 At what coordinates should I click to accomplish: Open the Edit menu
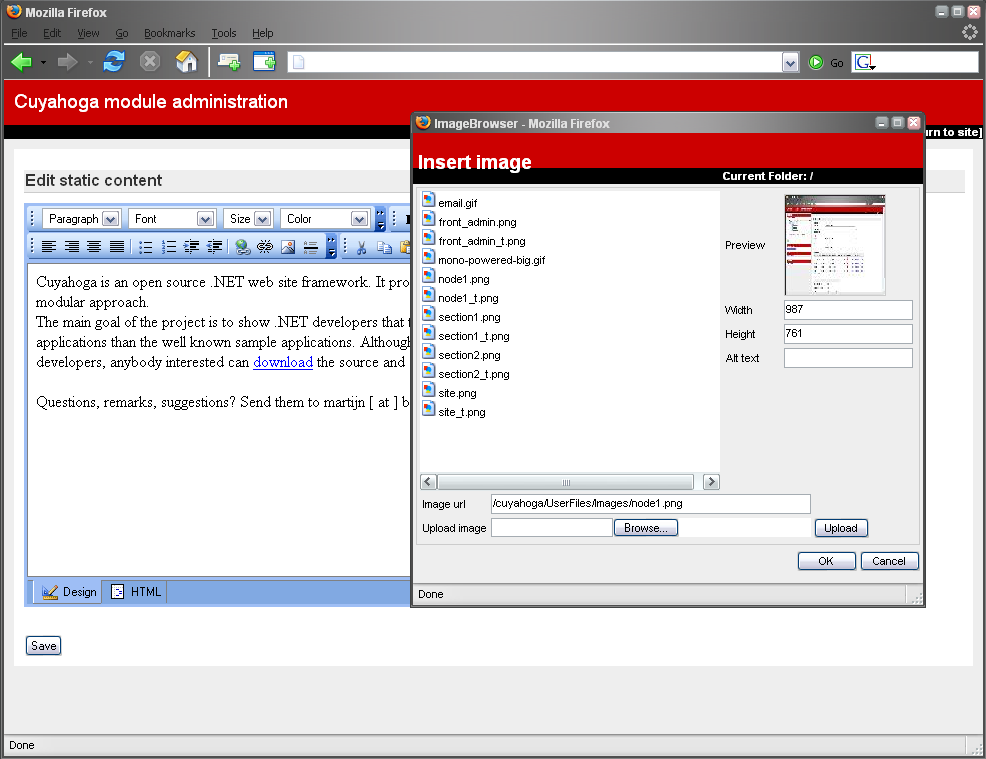pos(52,33)
